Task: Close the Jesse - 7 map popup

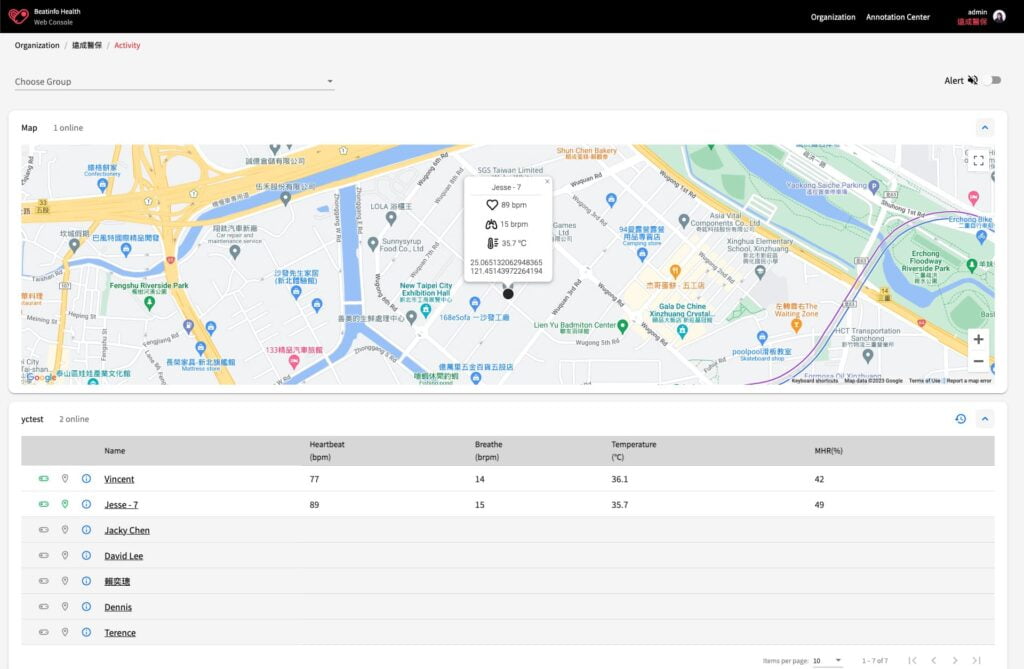Action: (x=547, y=181)
